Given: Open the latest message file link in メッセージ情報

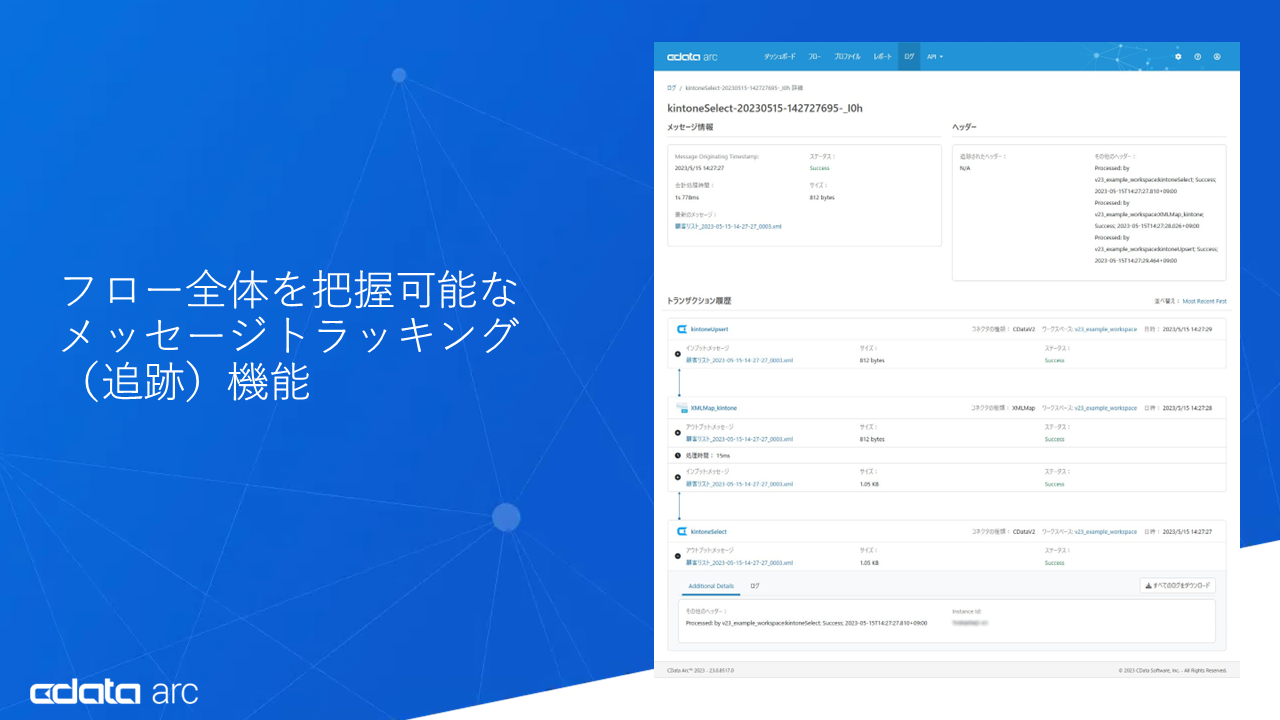Looking at the screenshot, I should tap(728, 227).
